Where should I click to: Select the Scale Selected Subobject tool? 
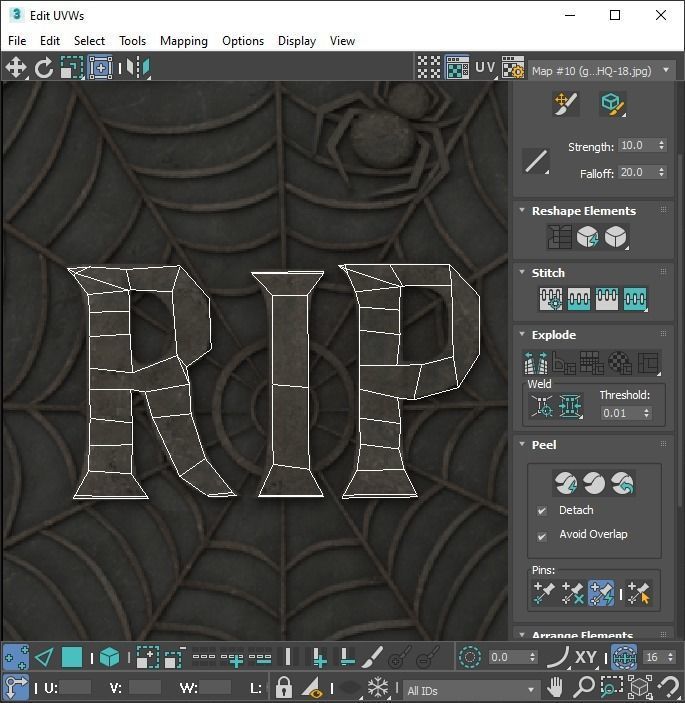coord(72,68)
